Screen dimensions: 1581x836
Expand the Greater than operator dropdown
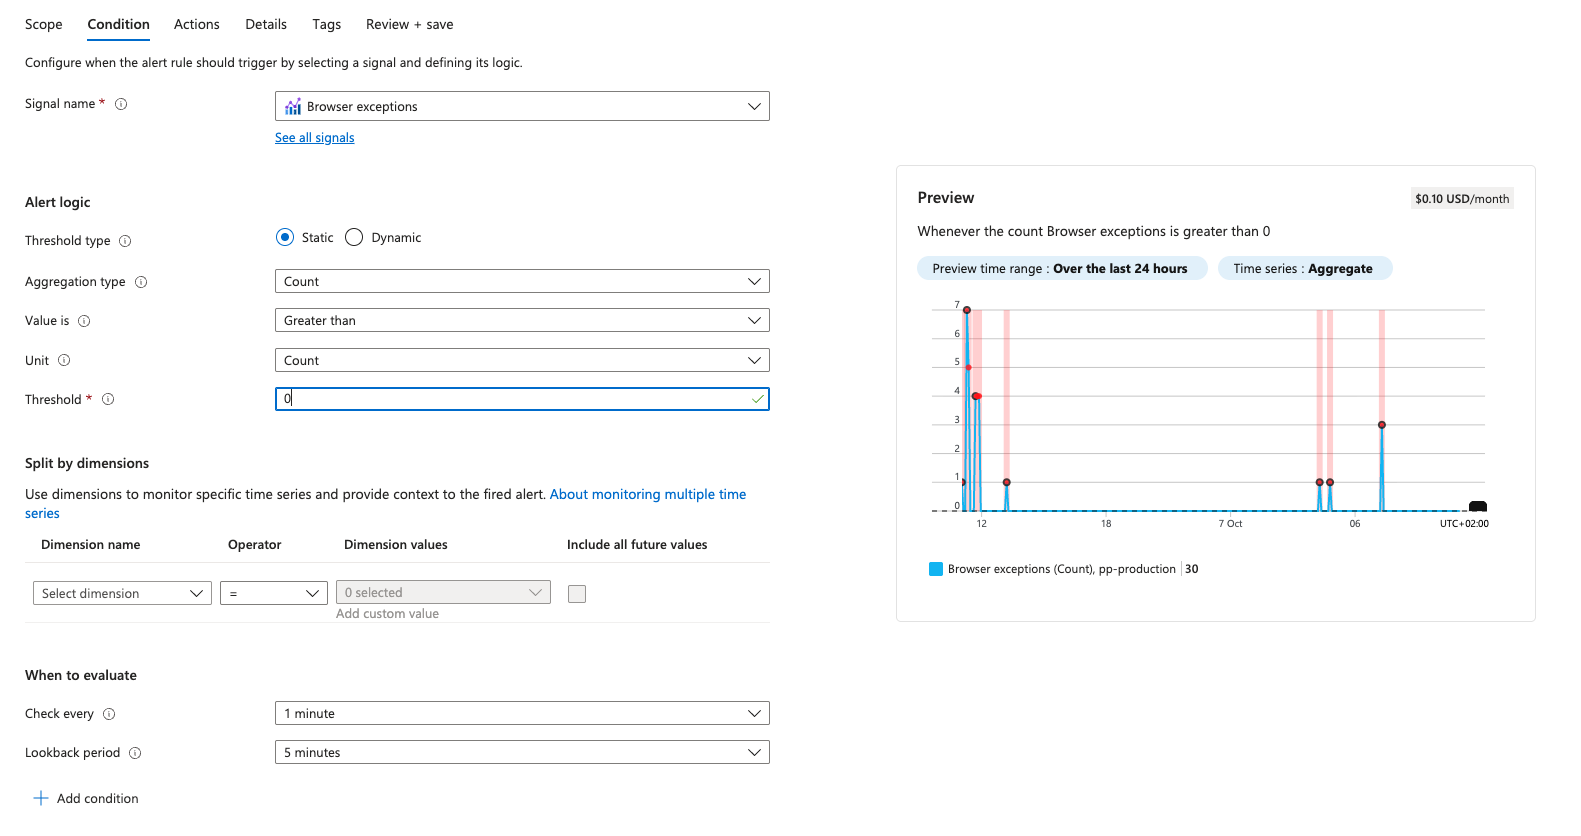click(x=522, y=320)
